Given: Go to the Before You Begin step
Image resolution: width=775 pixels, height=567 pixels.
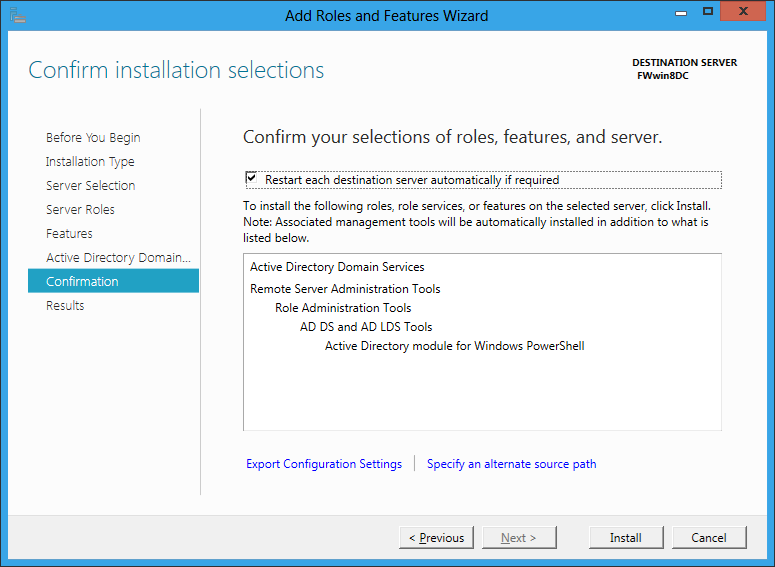Looking at the screenshot, I should coord(93,138).
